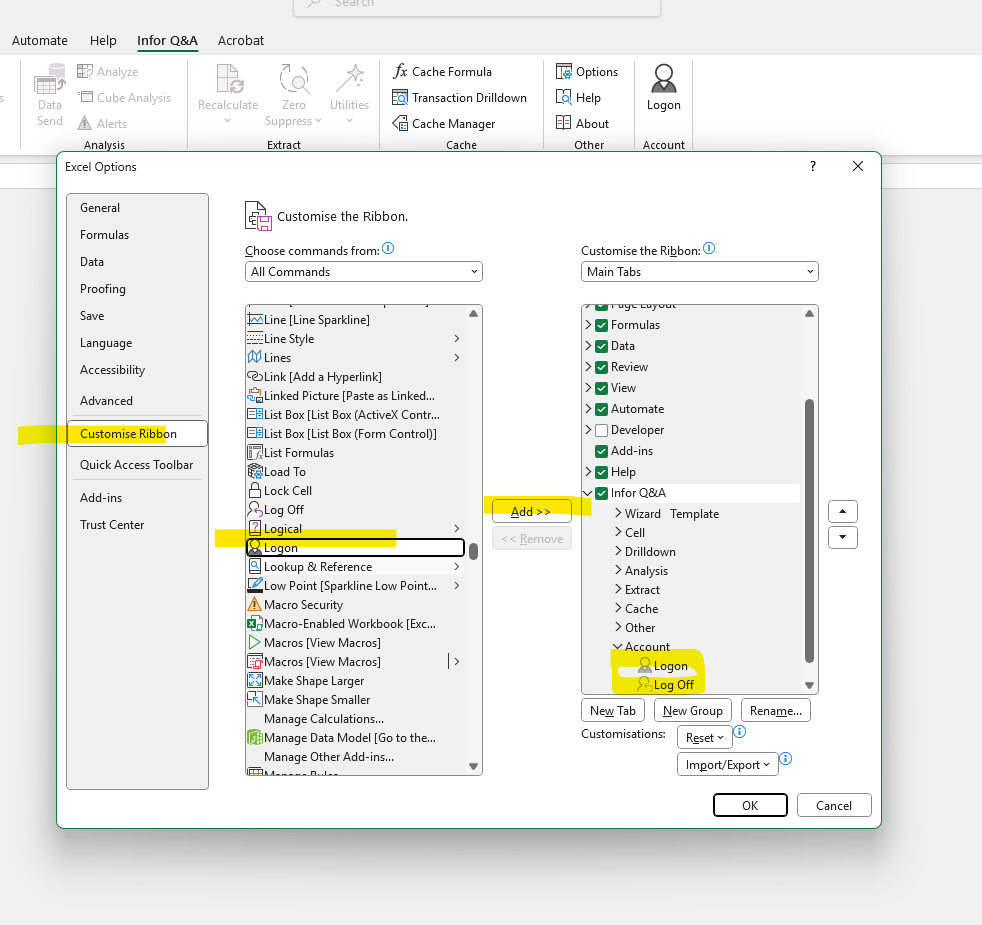Click the Zero Suppress ribbon icon
The width and height of the screenshot is (982, 925).
tap(294, 79)
